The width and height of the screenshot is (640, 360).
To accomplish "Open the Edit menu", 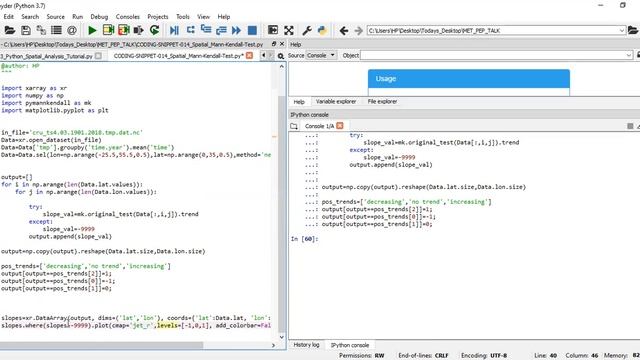I will [x=9, y=17].
